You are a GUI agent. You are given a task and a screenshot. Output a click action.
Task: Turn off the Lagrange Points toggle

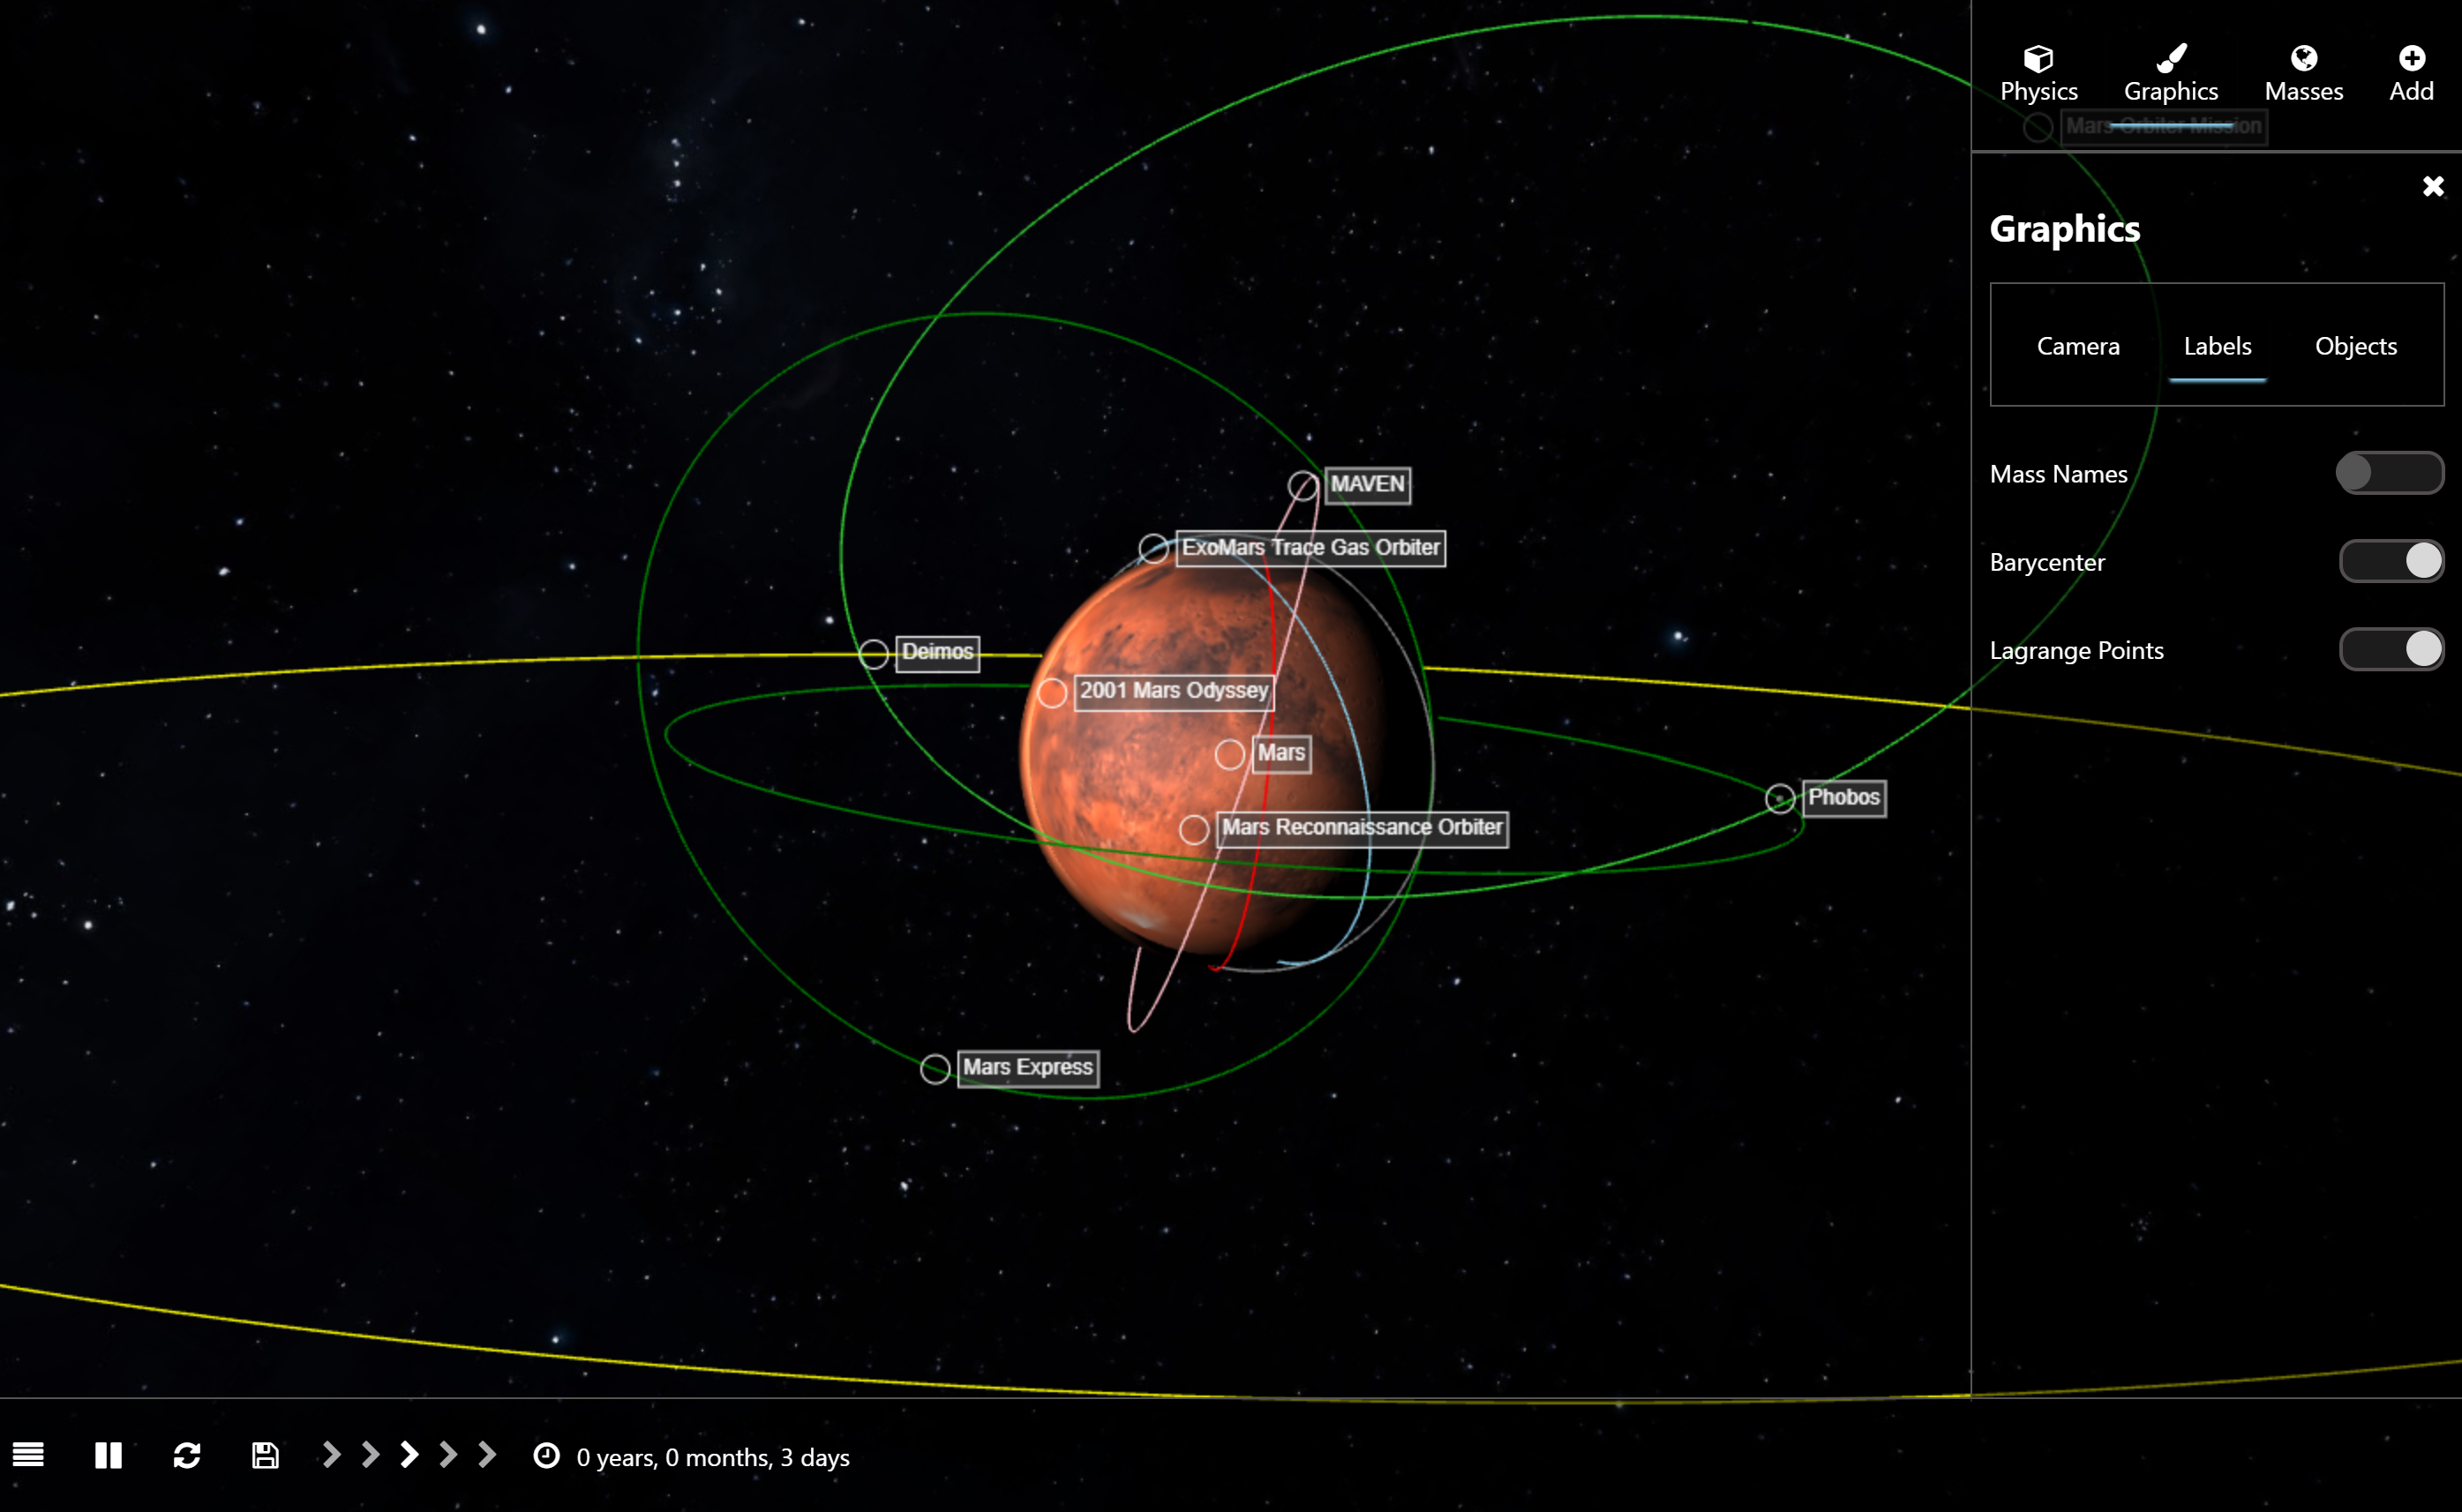coord(2390,649)
